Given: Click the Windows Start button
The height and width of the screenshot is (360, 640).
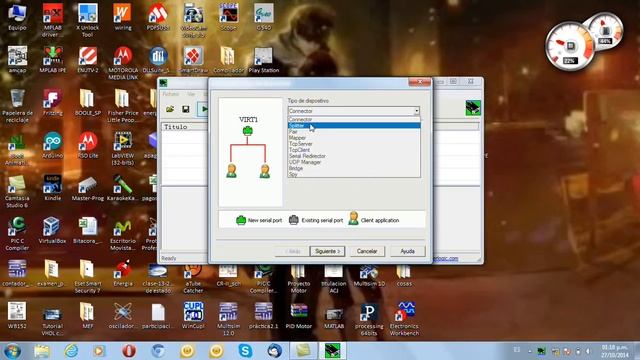Looking at the screenshot, I should point(12,351).
